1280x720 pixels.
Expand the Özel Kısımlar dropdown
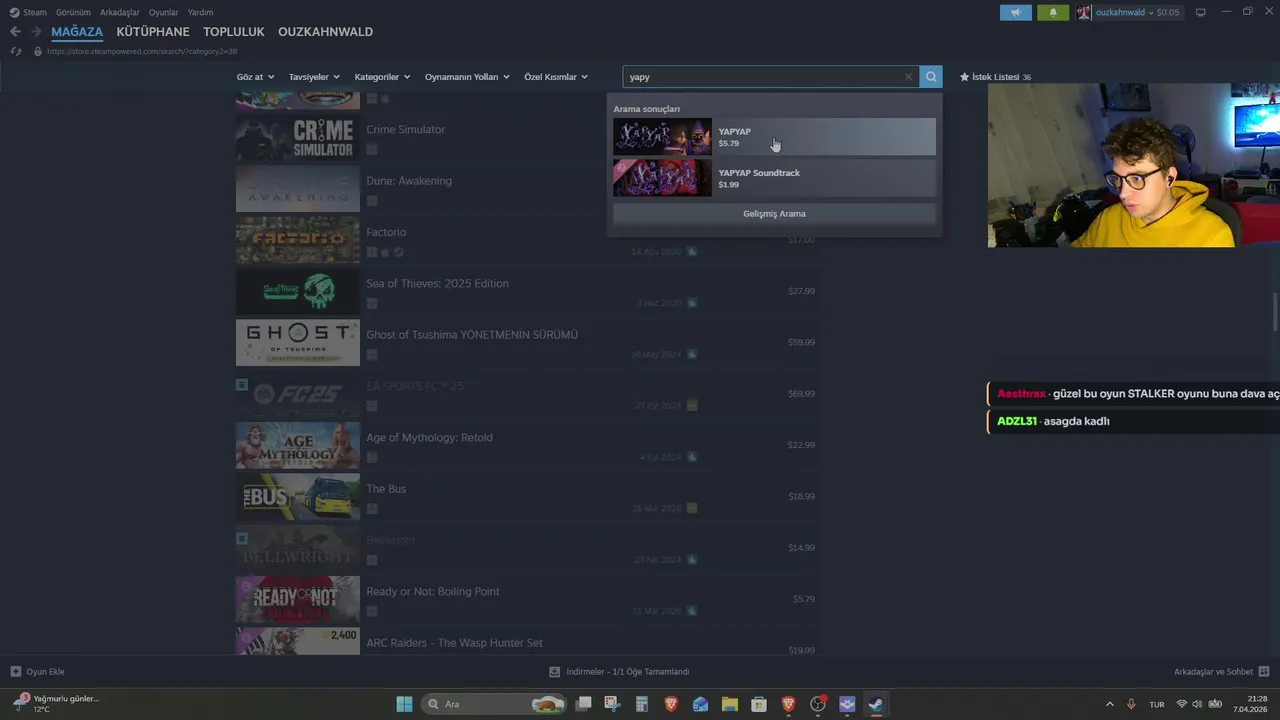pyautogui.click(x=556, y=77)
